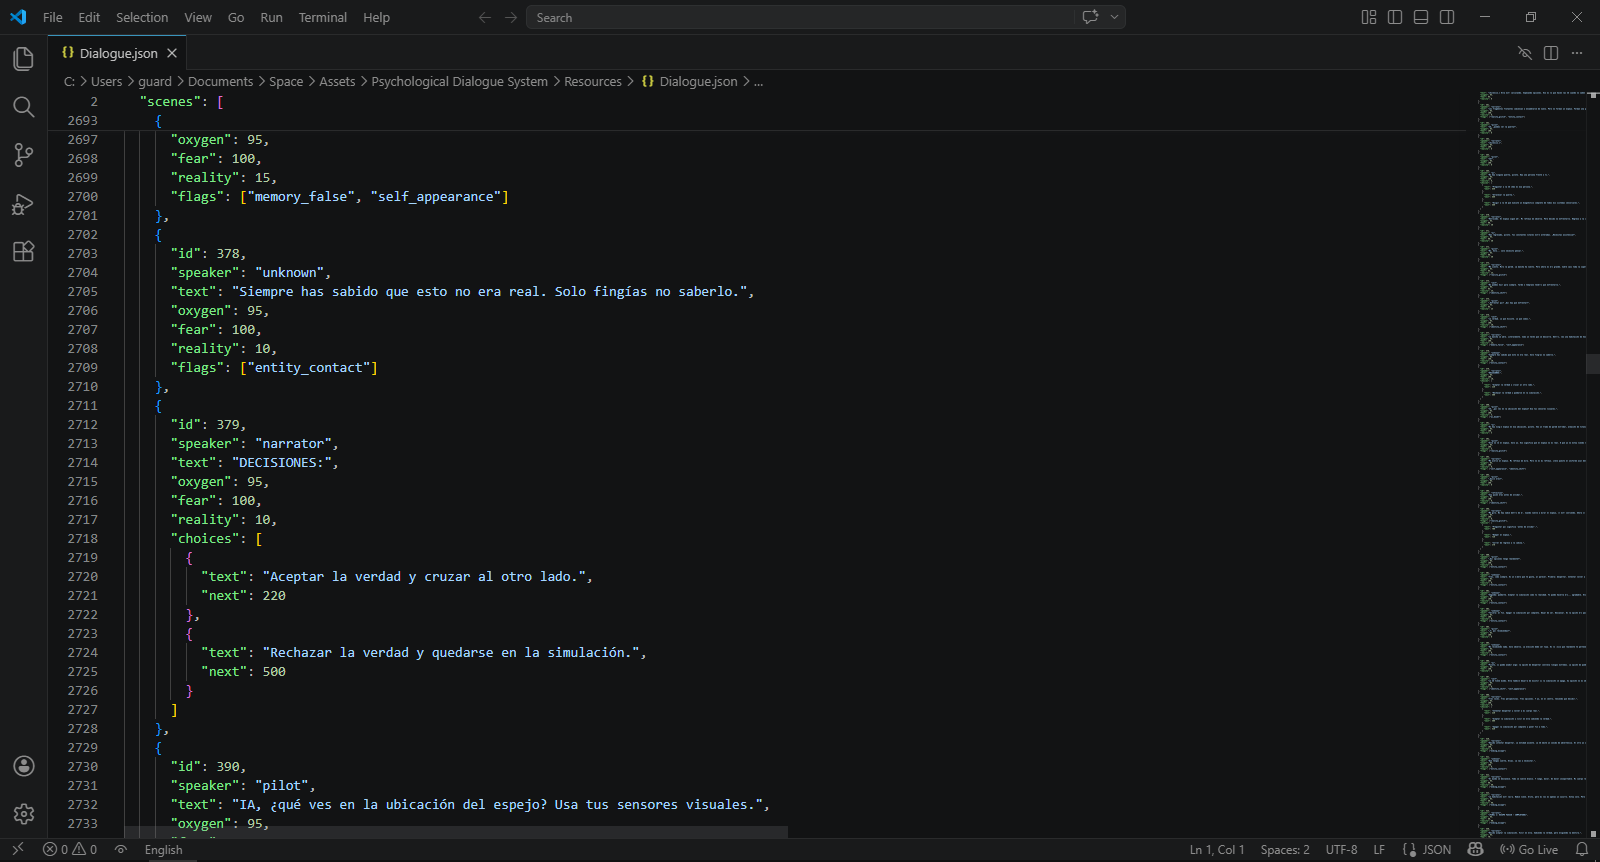Toggle the secondary side bar

click(1447, 17)
